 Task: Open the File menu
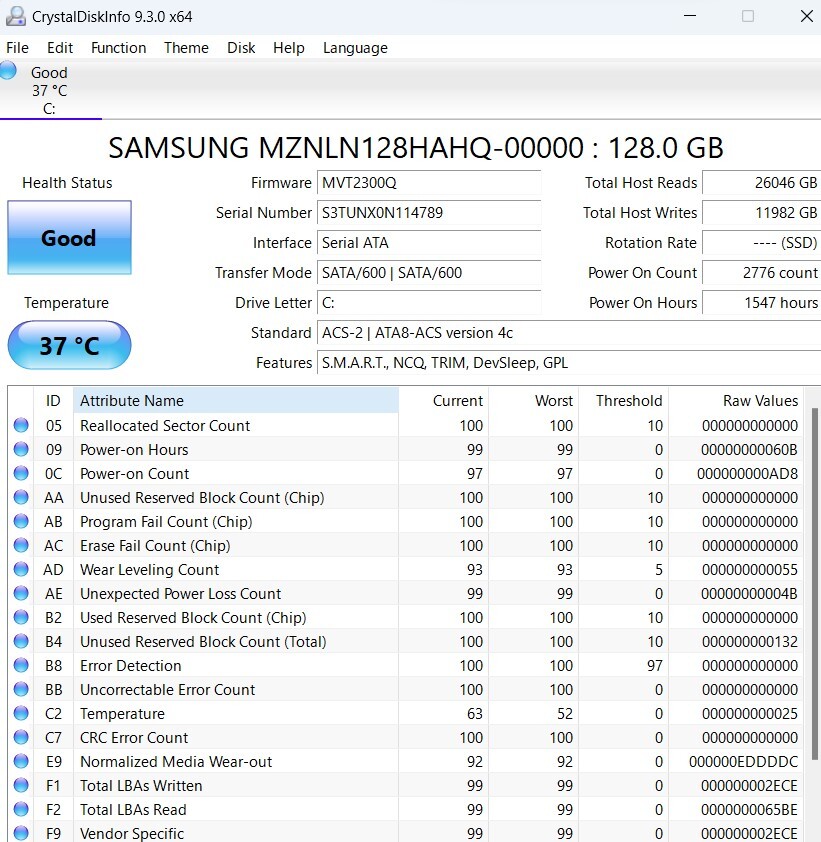[x=17, y=48]
